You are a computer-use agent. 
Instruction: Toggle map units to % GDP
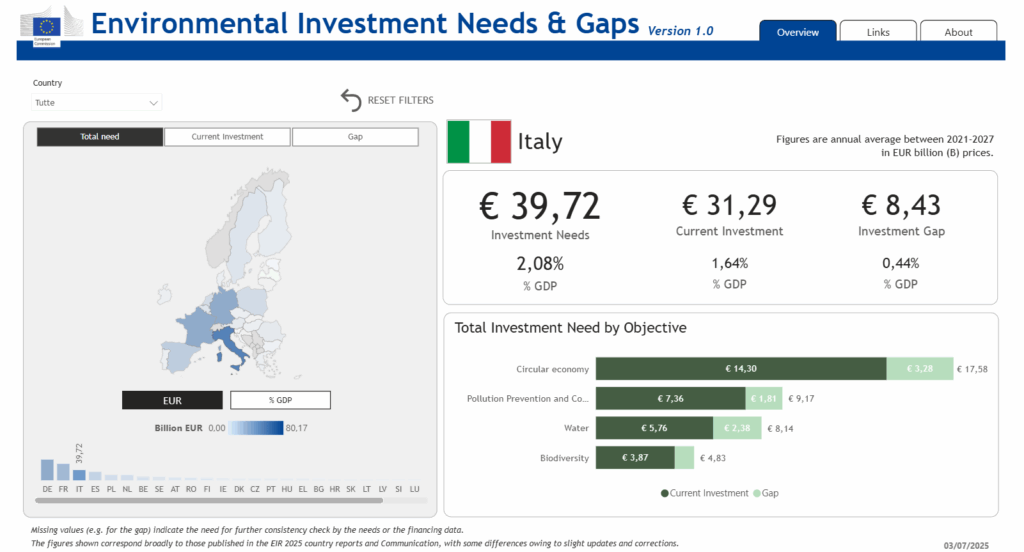(280, 400)
